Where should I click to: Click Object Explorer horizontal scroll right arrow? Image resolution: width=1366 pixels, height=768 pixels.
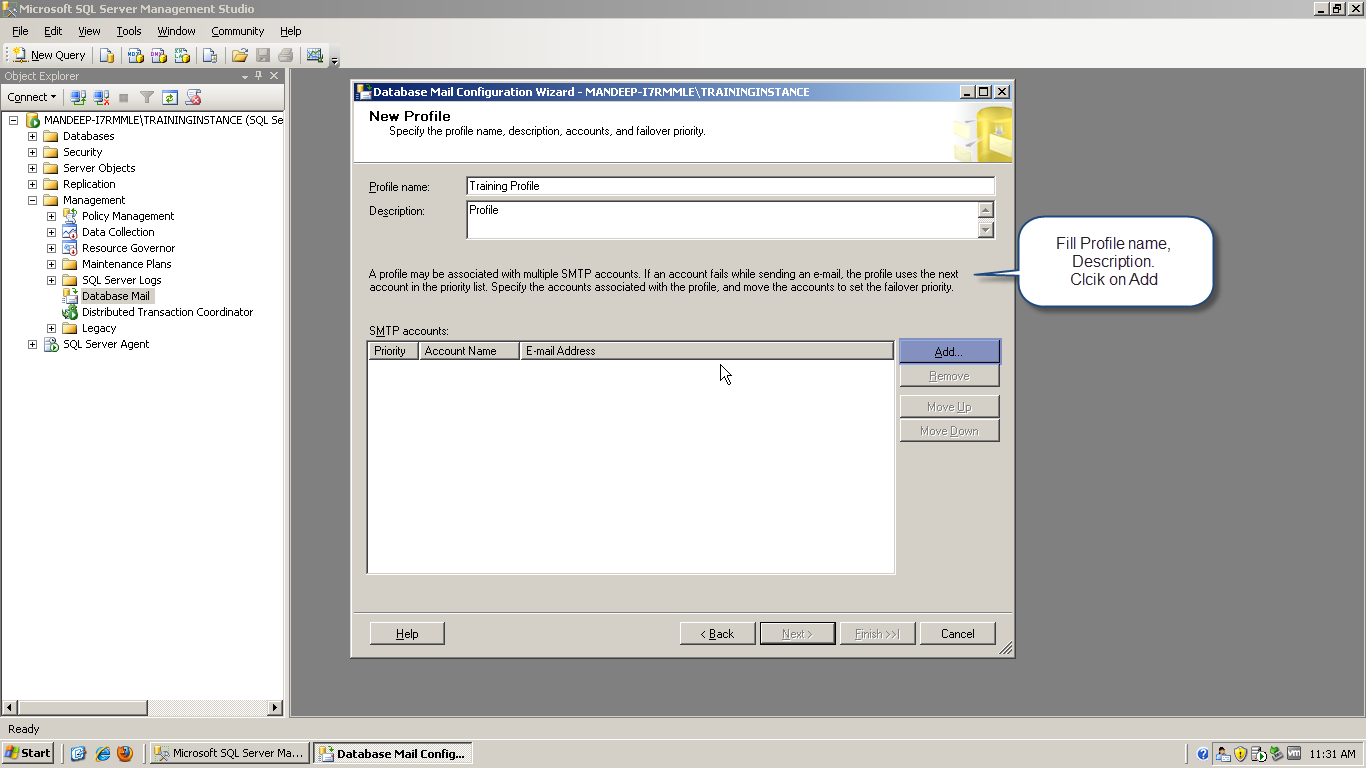point(276,708)
